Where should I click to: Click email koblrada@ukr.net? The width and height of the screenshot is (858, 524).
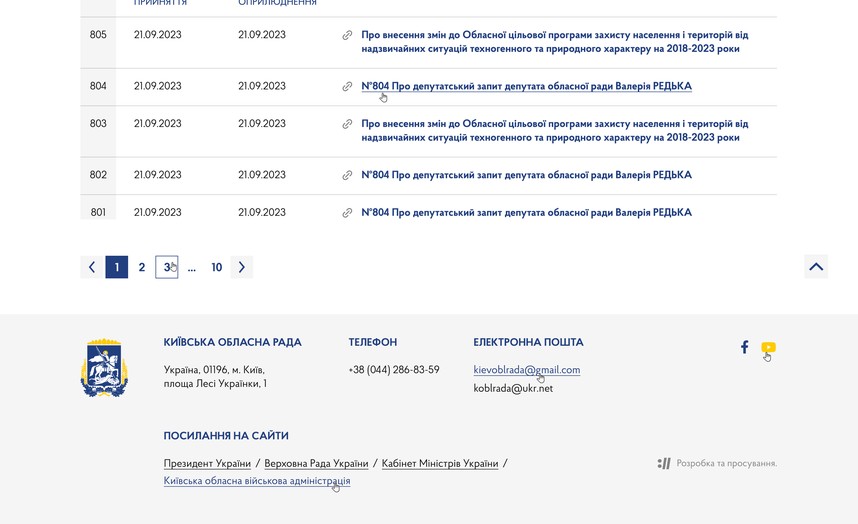tap(513, 388)
